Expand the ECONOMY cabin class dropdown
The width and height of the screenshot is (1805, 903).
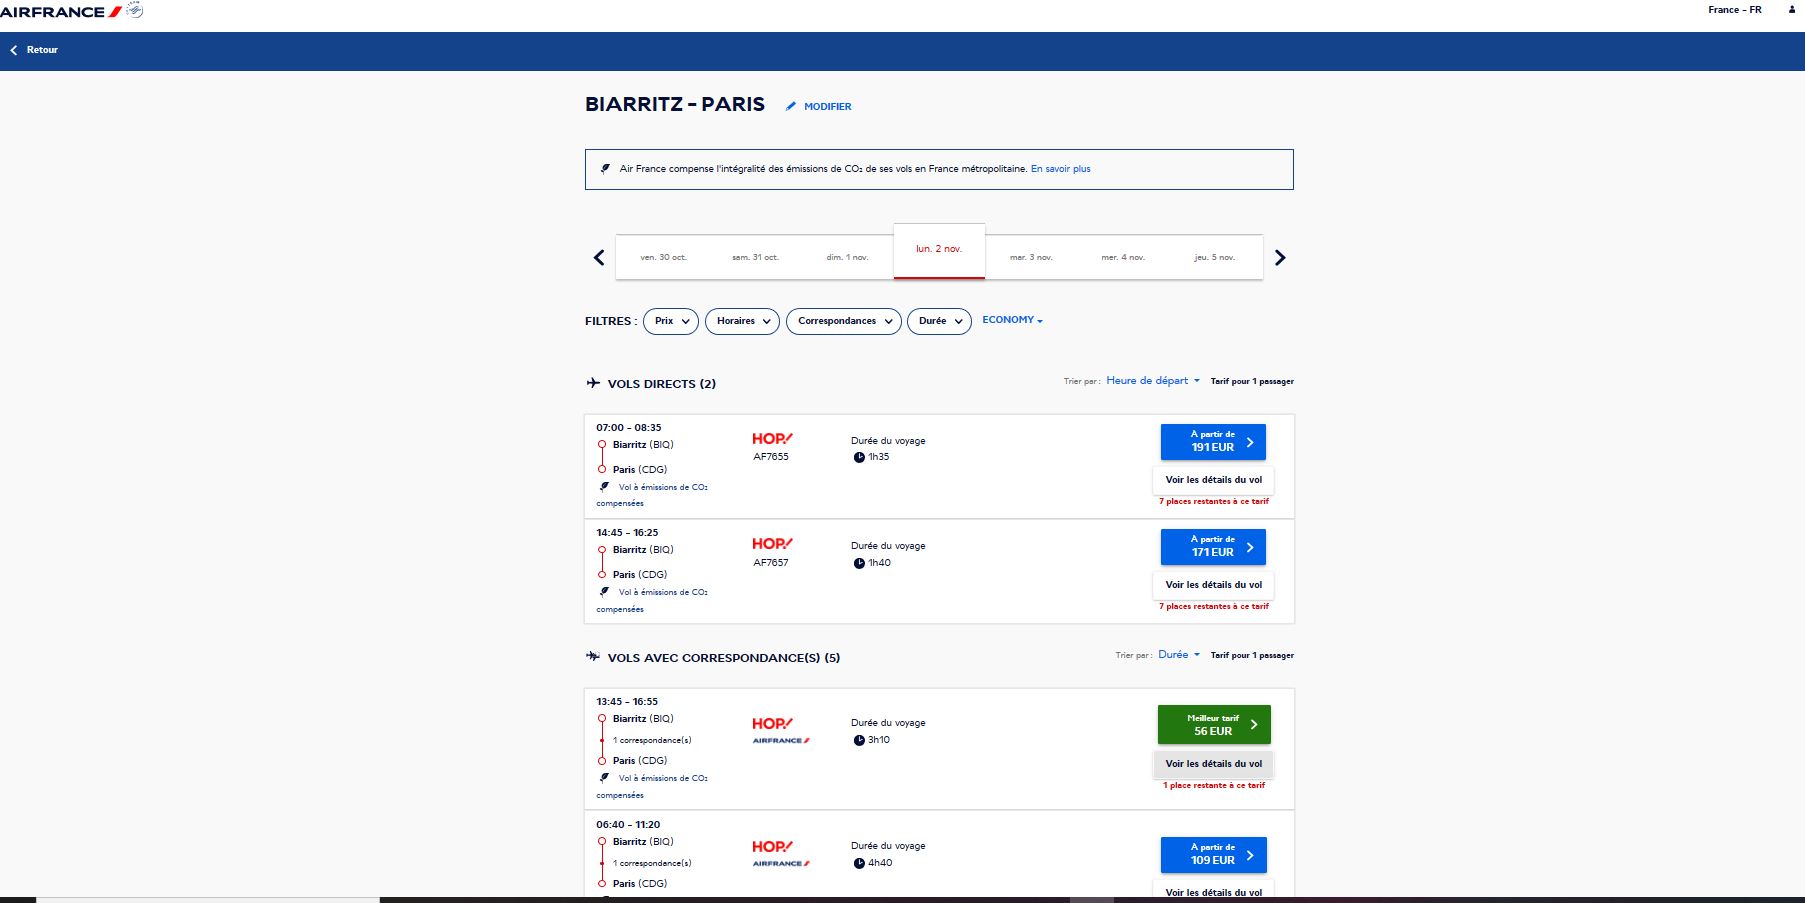1012,320
